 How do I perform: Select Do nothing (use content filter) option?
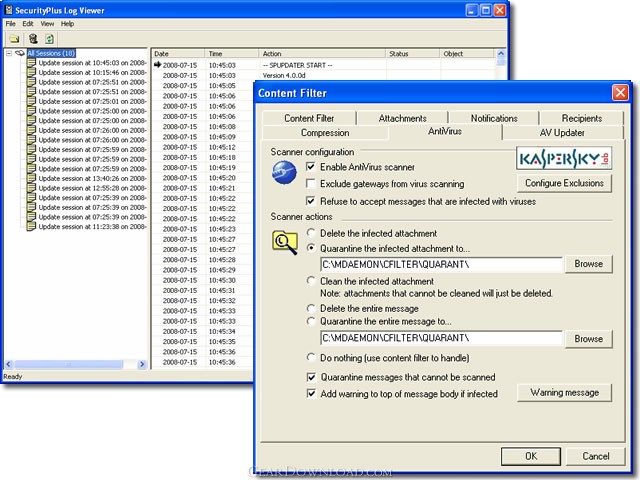pos(311,358)
